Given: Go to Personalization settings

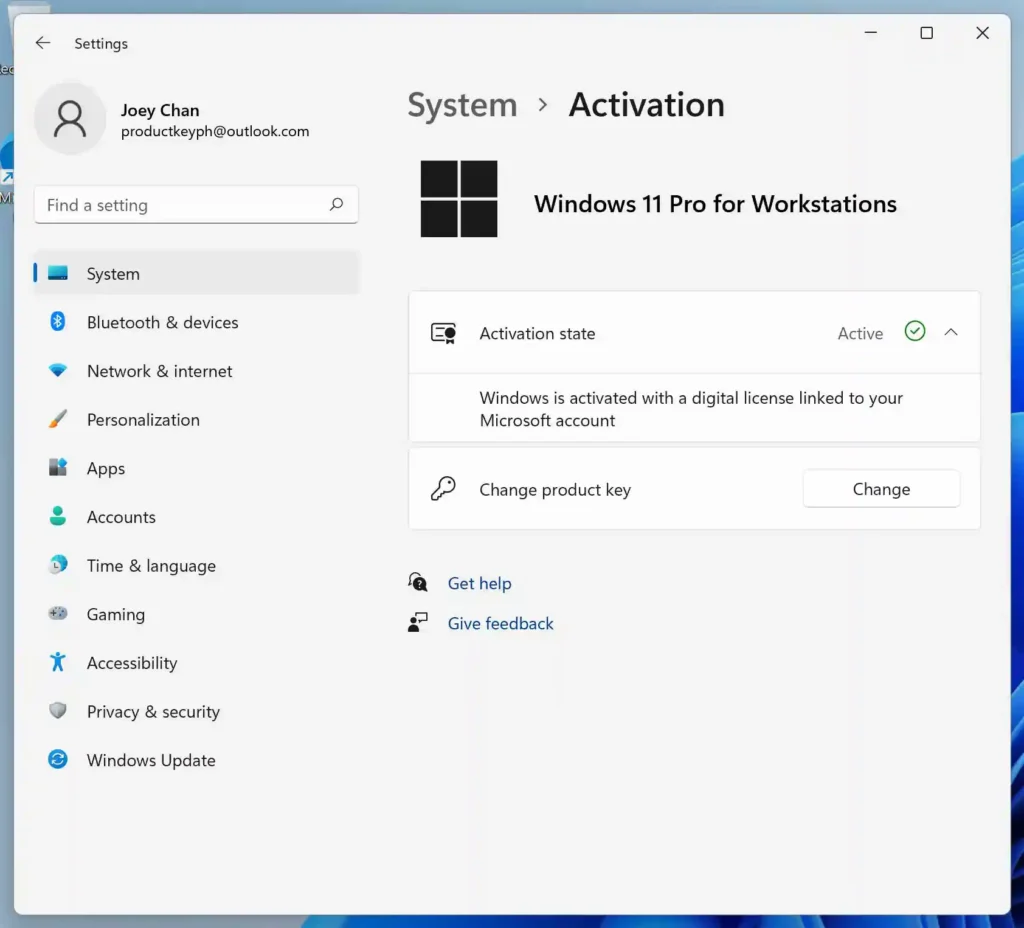Looking at the screenshot, I should point(197,419).
